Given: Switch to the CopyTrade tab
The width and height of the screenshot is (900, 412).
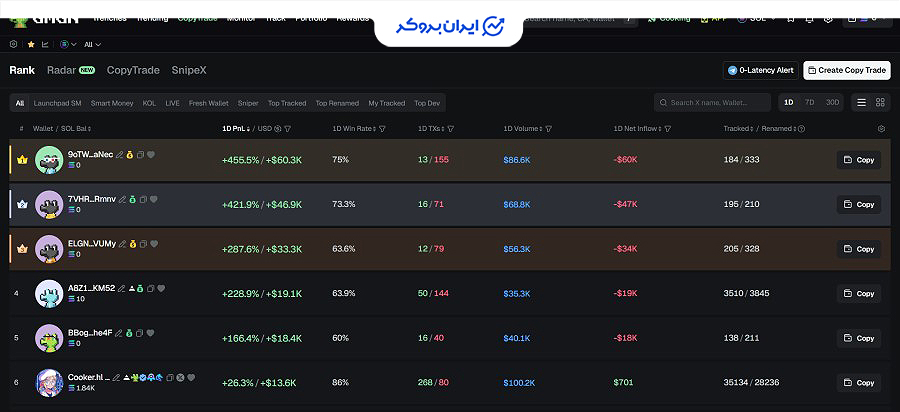Looking at the screenshot, I should tap(133, 70).
